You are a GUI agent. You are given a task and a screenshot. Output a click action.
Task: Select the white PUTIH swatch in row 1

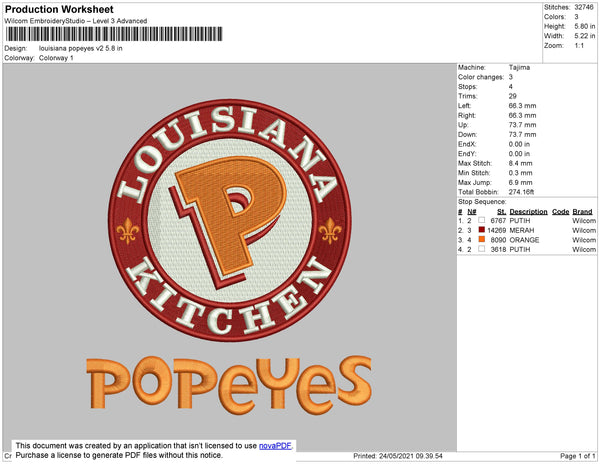click(x=482, y=220)
